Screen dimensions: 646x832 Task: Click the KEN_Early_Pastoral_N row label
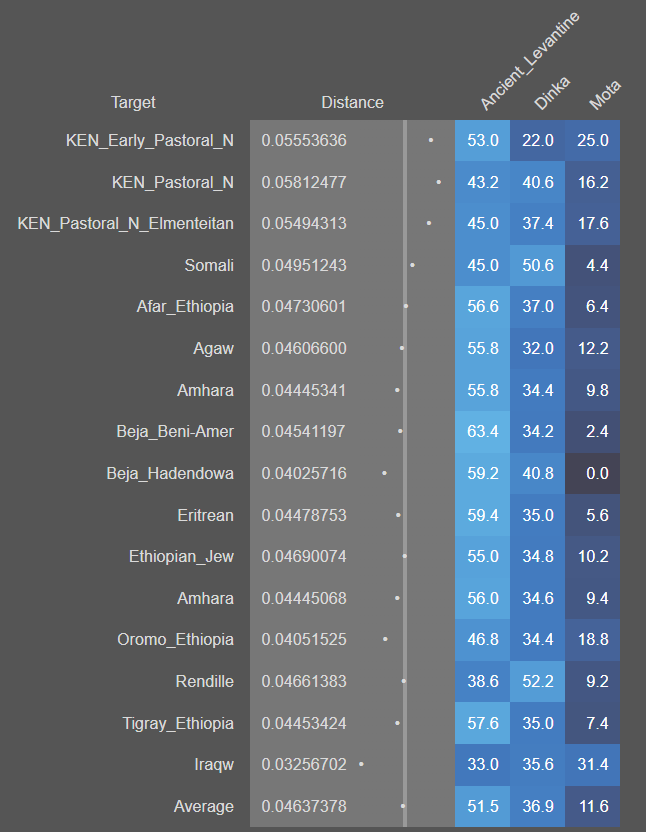click(149, 140)
